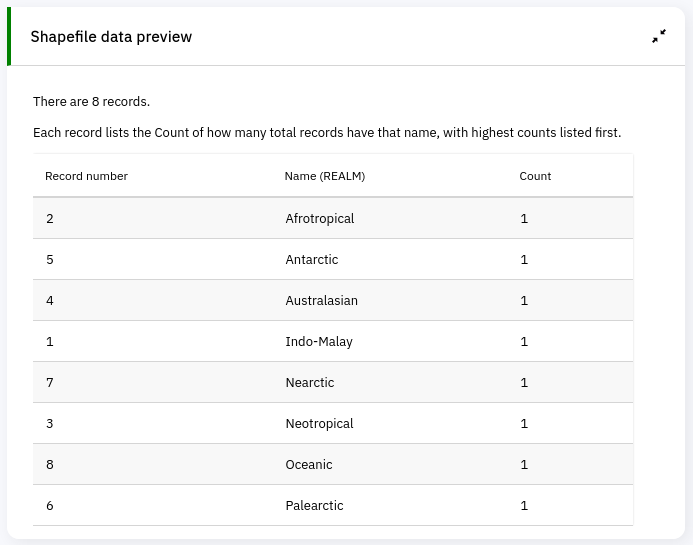Click record number 5 in Antarctic row
693x545 pixels.
50,259
